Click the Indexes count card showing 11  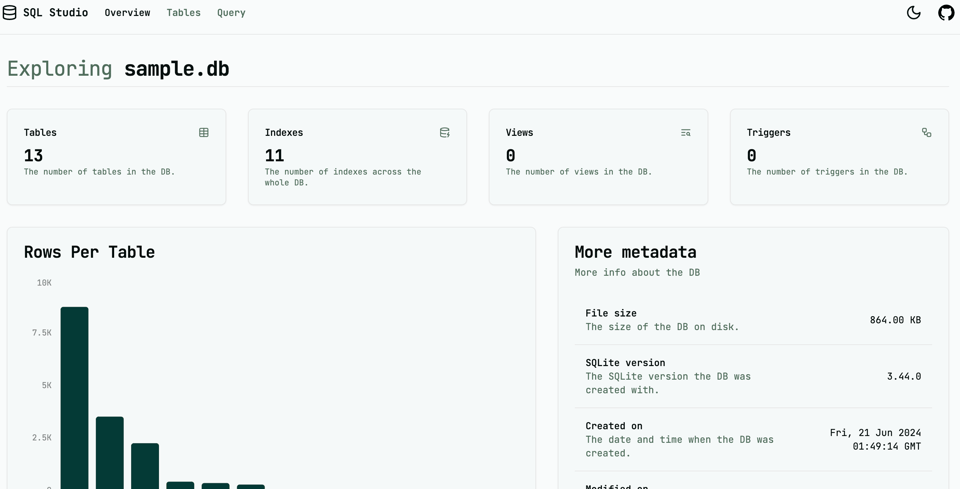[x=357, y=157]
